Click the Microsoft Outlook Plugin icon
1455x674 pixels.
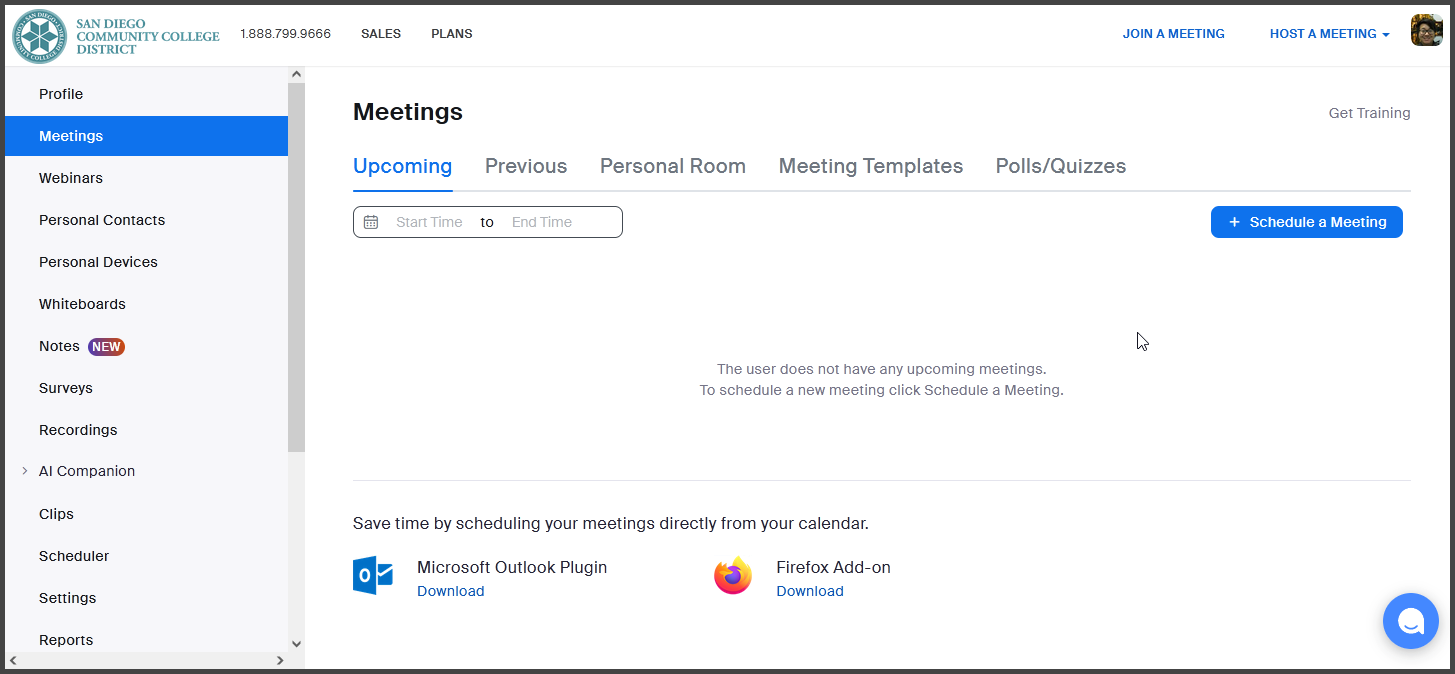click(x=372, y=575)
